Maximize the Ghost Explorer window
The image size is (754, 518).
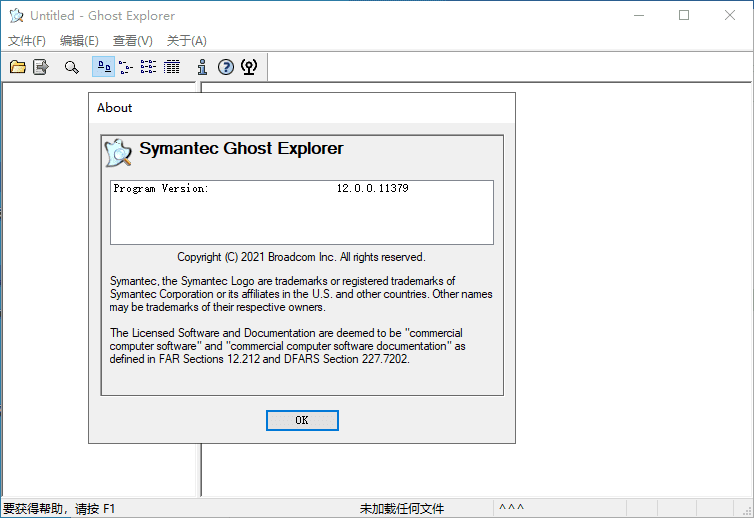pos(684,15)
